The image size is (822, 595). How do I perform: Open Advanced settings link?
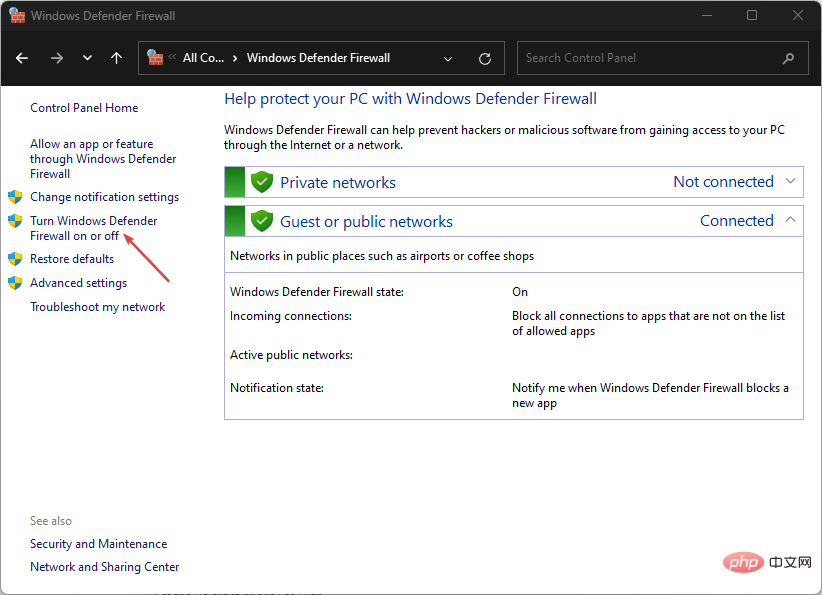[78, 283]
